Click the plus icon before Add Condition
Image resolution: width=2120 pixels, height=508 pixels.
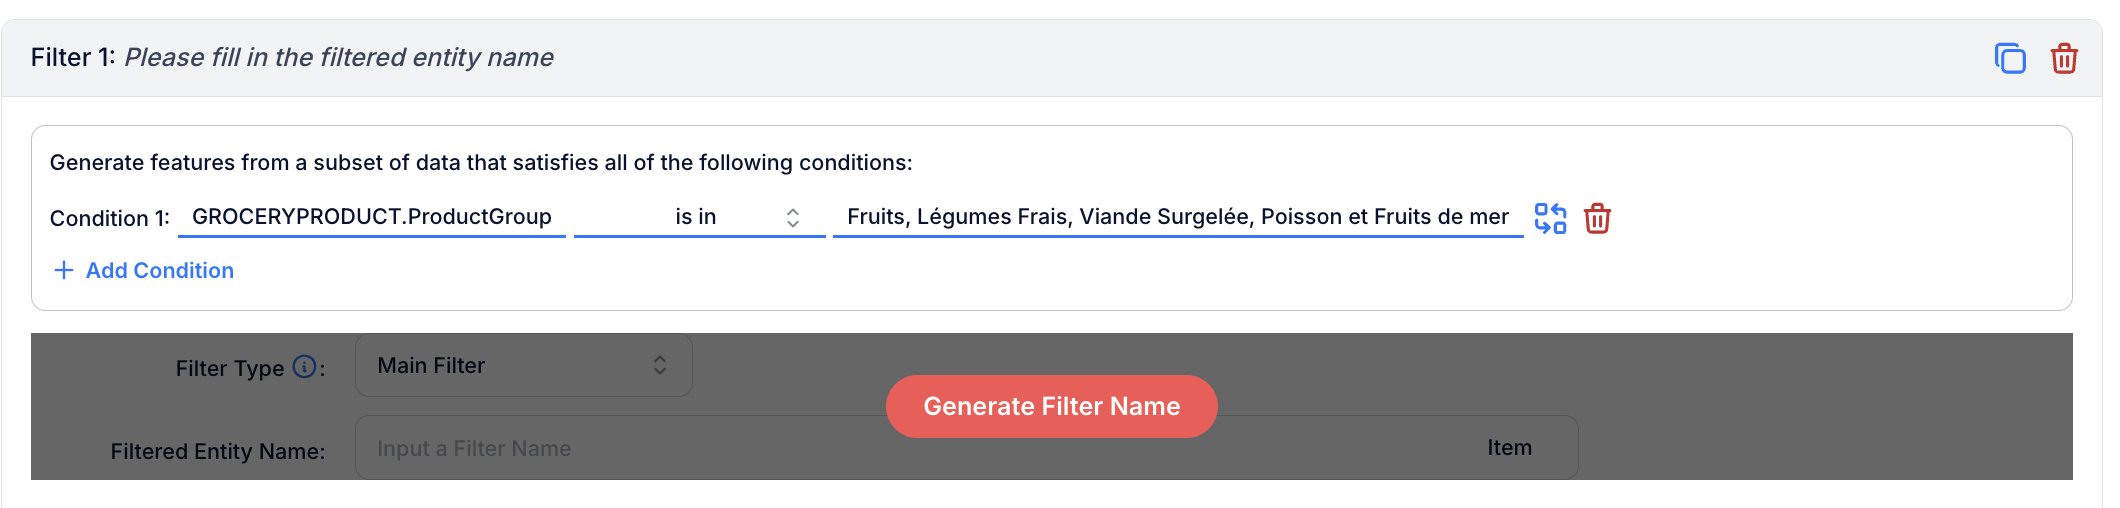(x=64, y=270)
